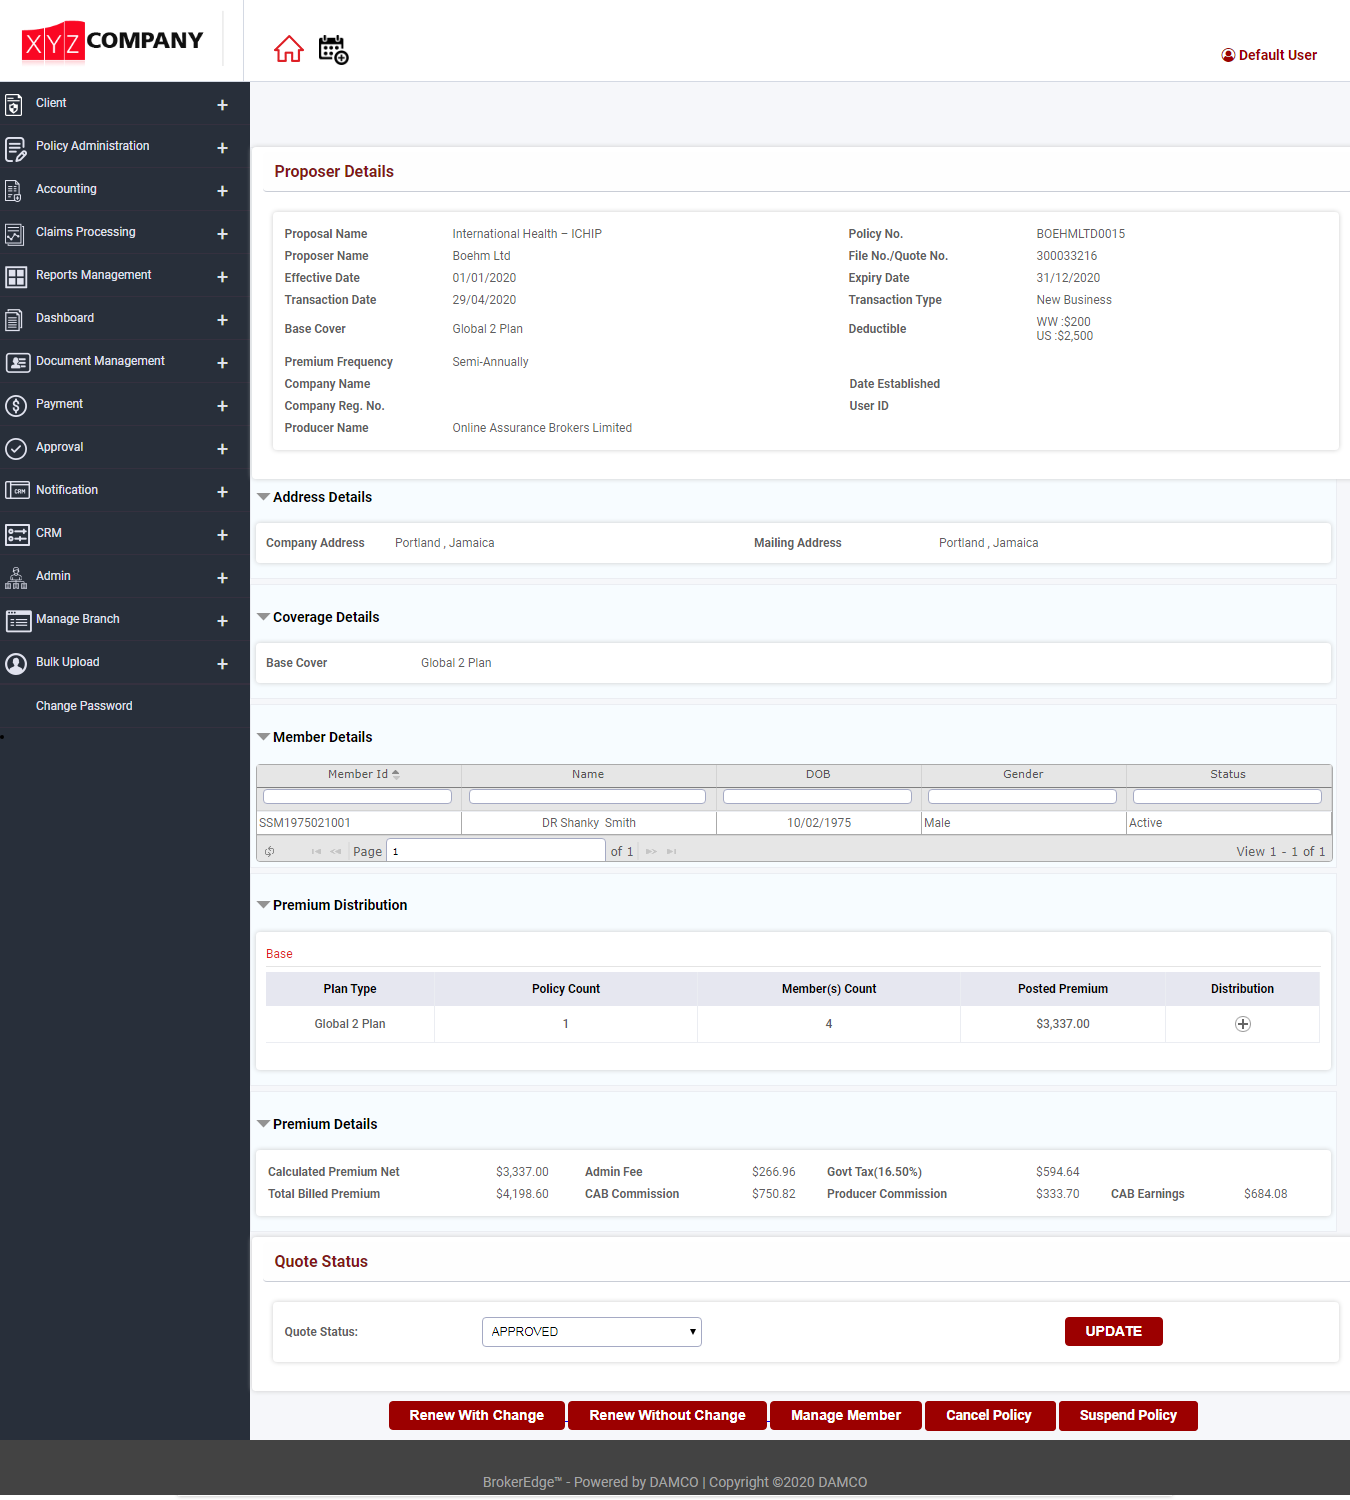Image resolution: width=1350 pixels, height=1500 pixels.
Task: Click the Document Management sidebar icon
Action: point(17,363)
